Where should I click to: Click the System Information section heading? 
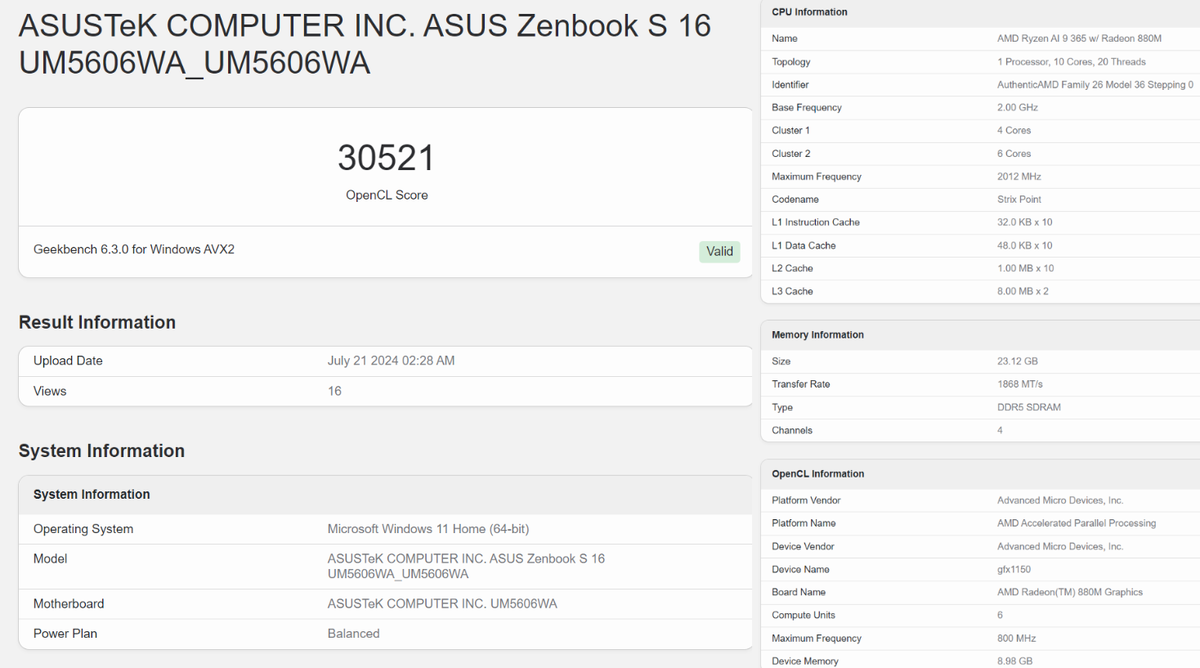coord(101,451)
